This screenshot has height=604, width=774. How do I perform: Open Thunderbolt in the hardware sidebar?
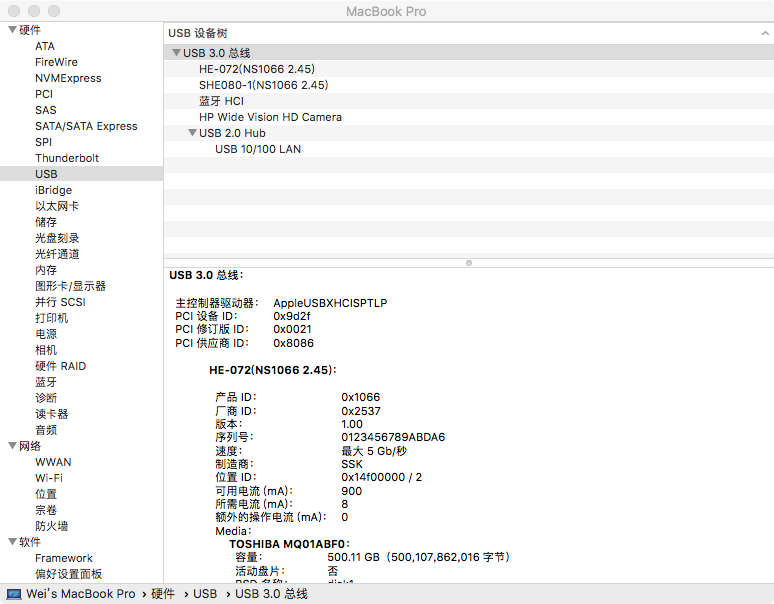(67, 158)
